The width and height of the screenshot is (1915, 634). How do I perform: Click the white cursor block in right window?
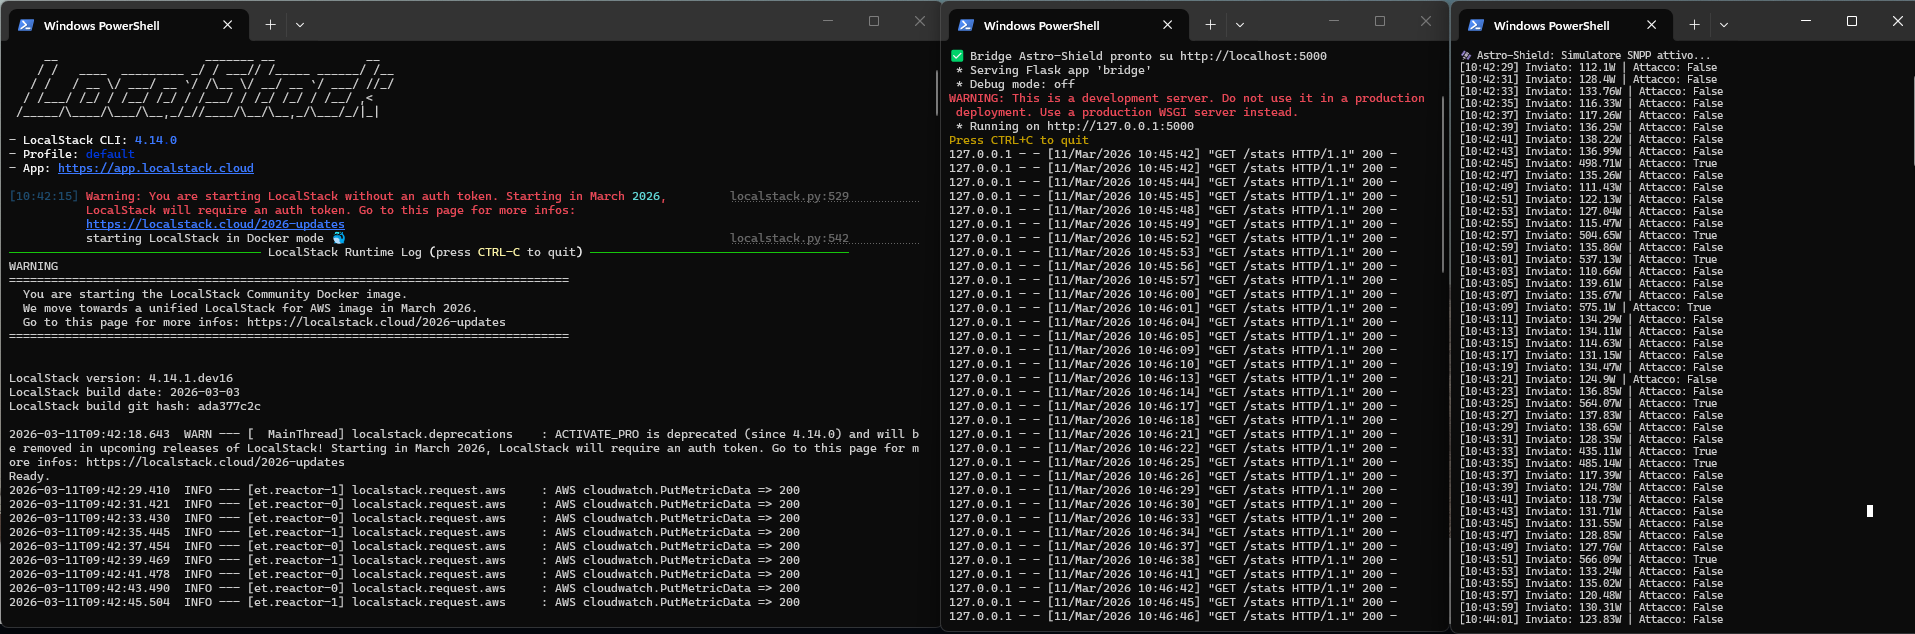pyautogui.click(x=1869, y=511)
